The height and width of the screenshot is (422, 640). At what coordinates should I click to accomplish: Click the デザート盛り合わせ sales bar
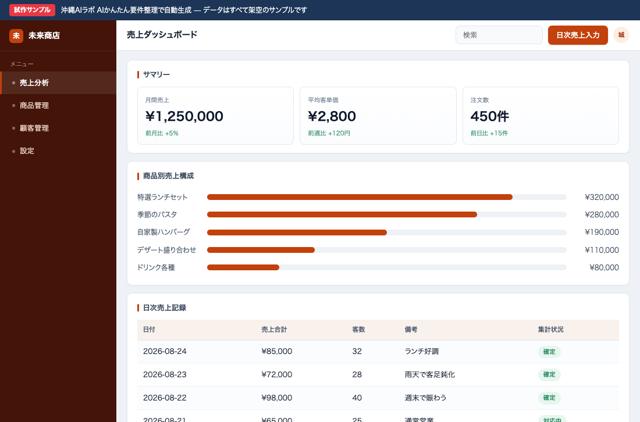click(x=387, y=250)
